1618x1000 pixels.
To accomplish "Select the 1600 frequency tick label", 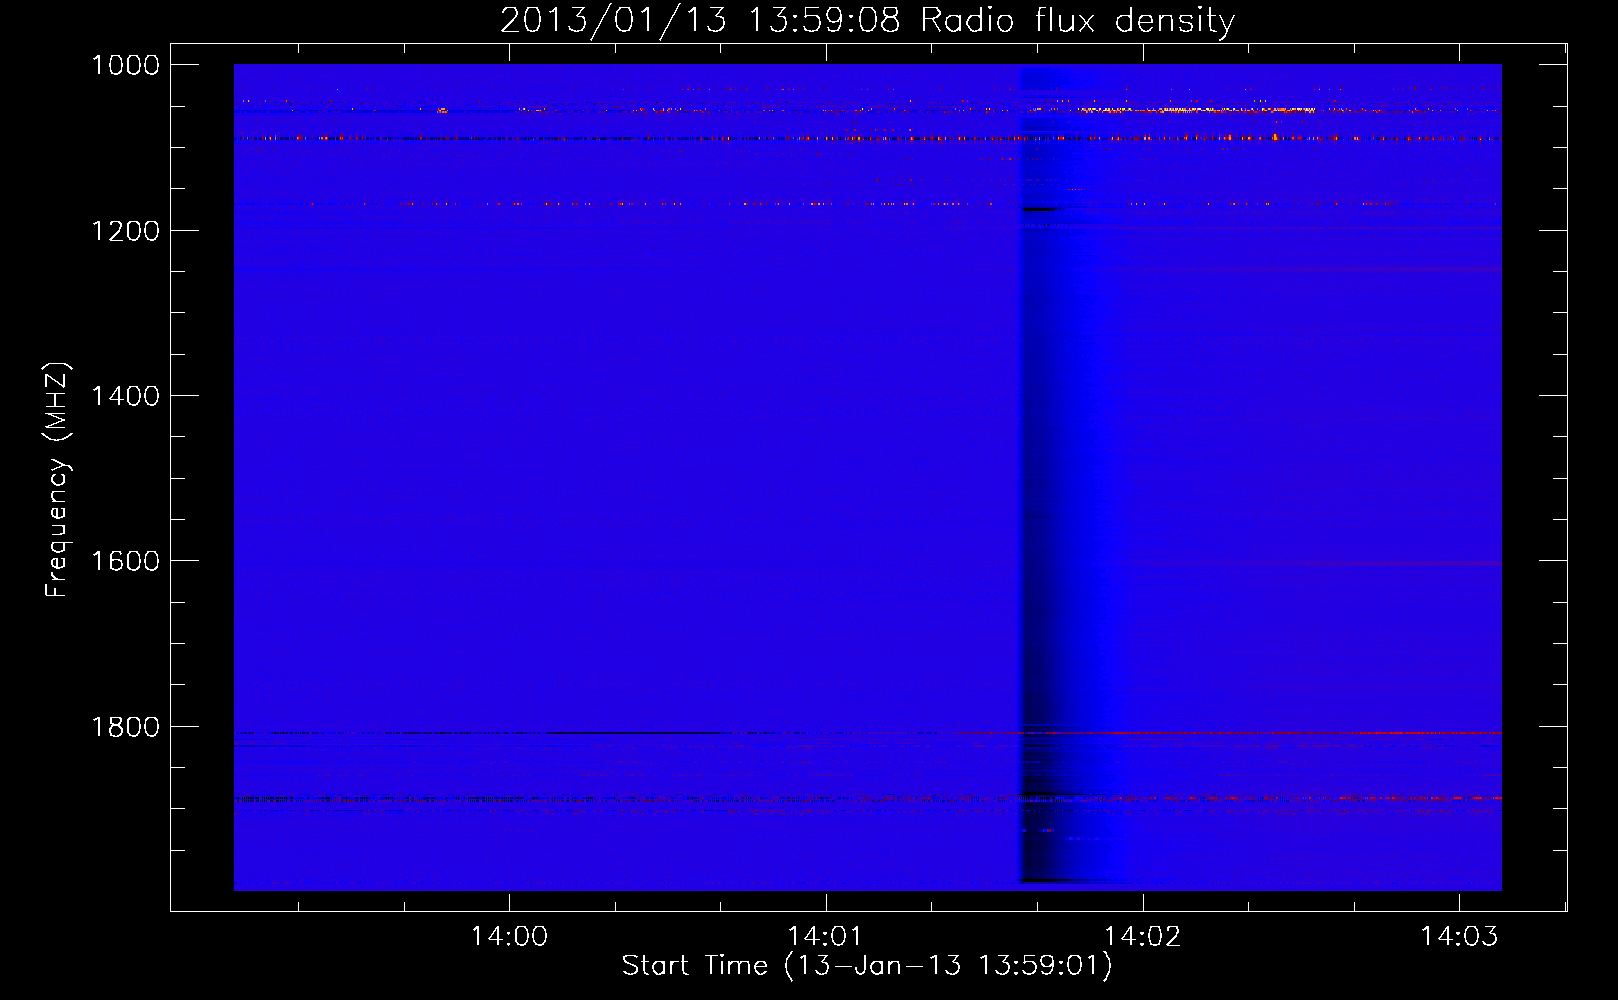I will tap(125, 561).
